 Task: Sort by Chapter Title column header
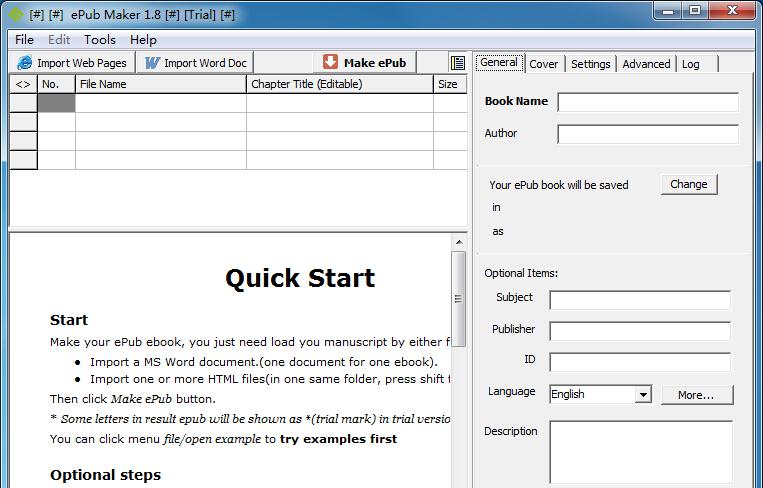339,84
